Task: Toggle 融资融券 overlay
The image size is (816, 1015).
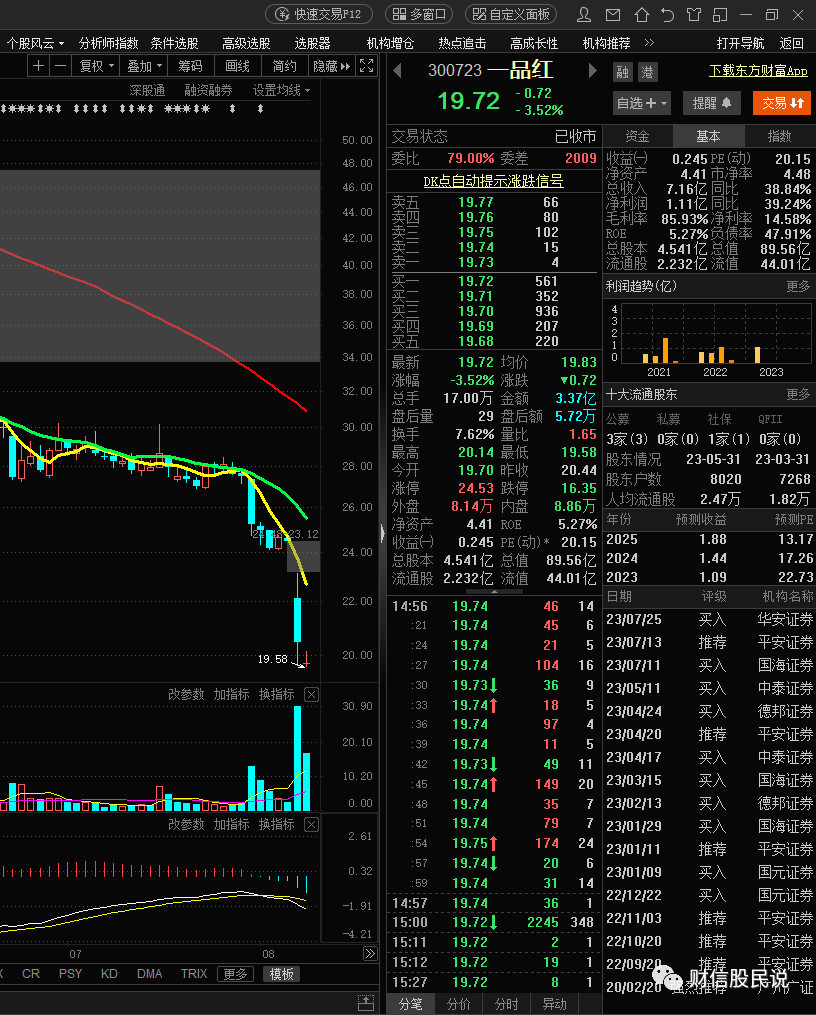Action: (x=208, y=90)
